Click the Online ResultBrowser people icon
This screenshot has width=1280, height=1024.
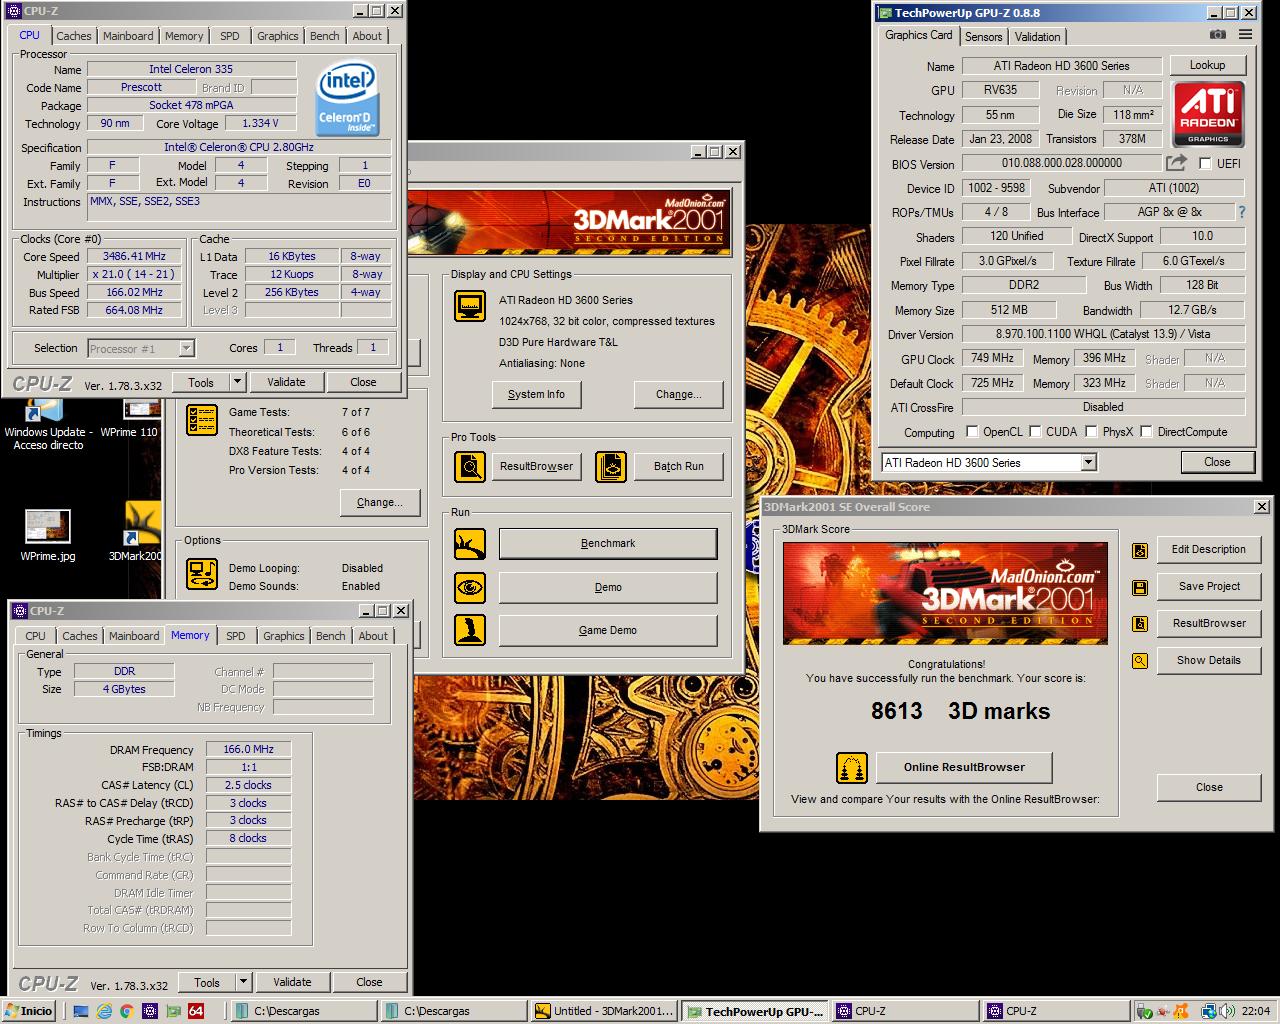tap(852, 768)
